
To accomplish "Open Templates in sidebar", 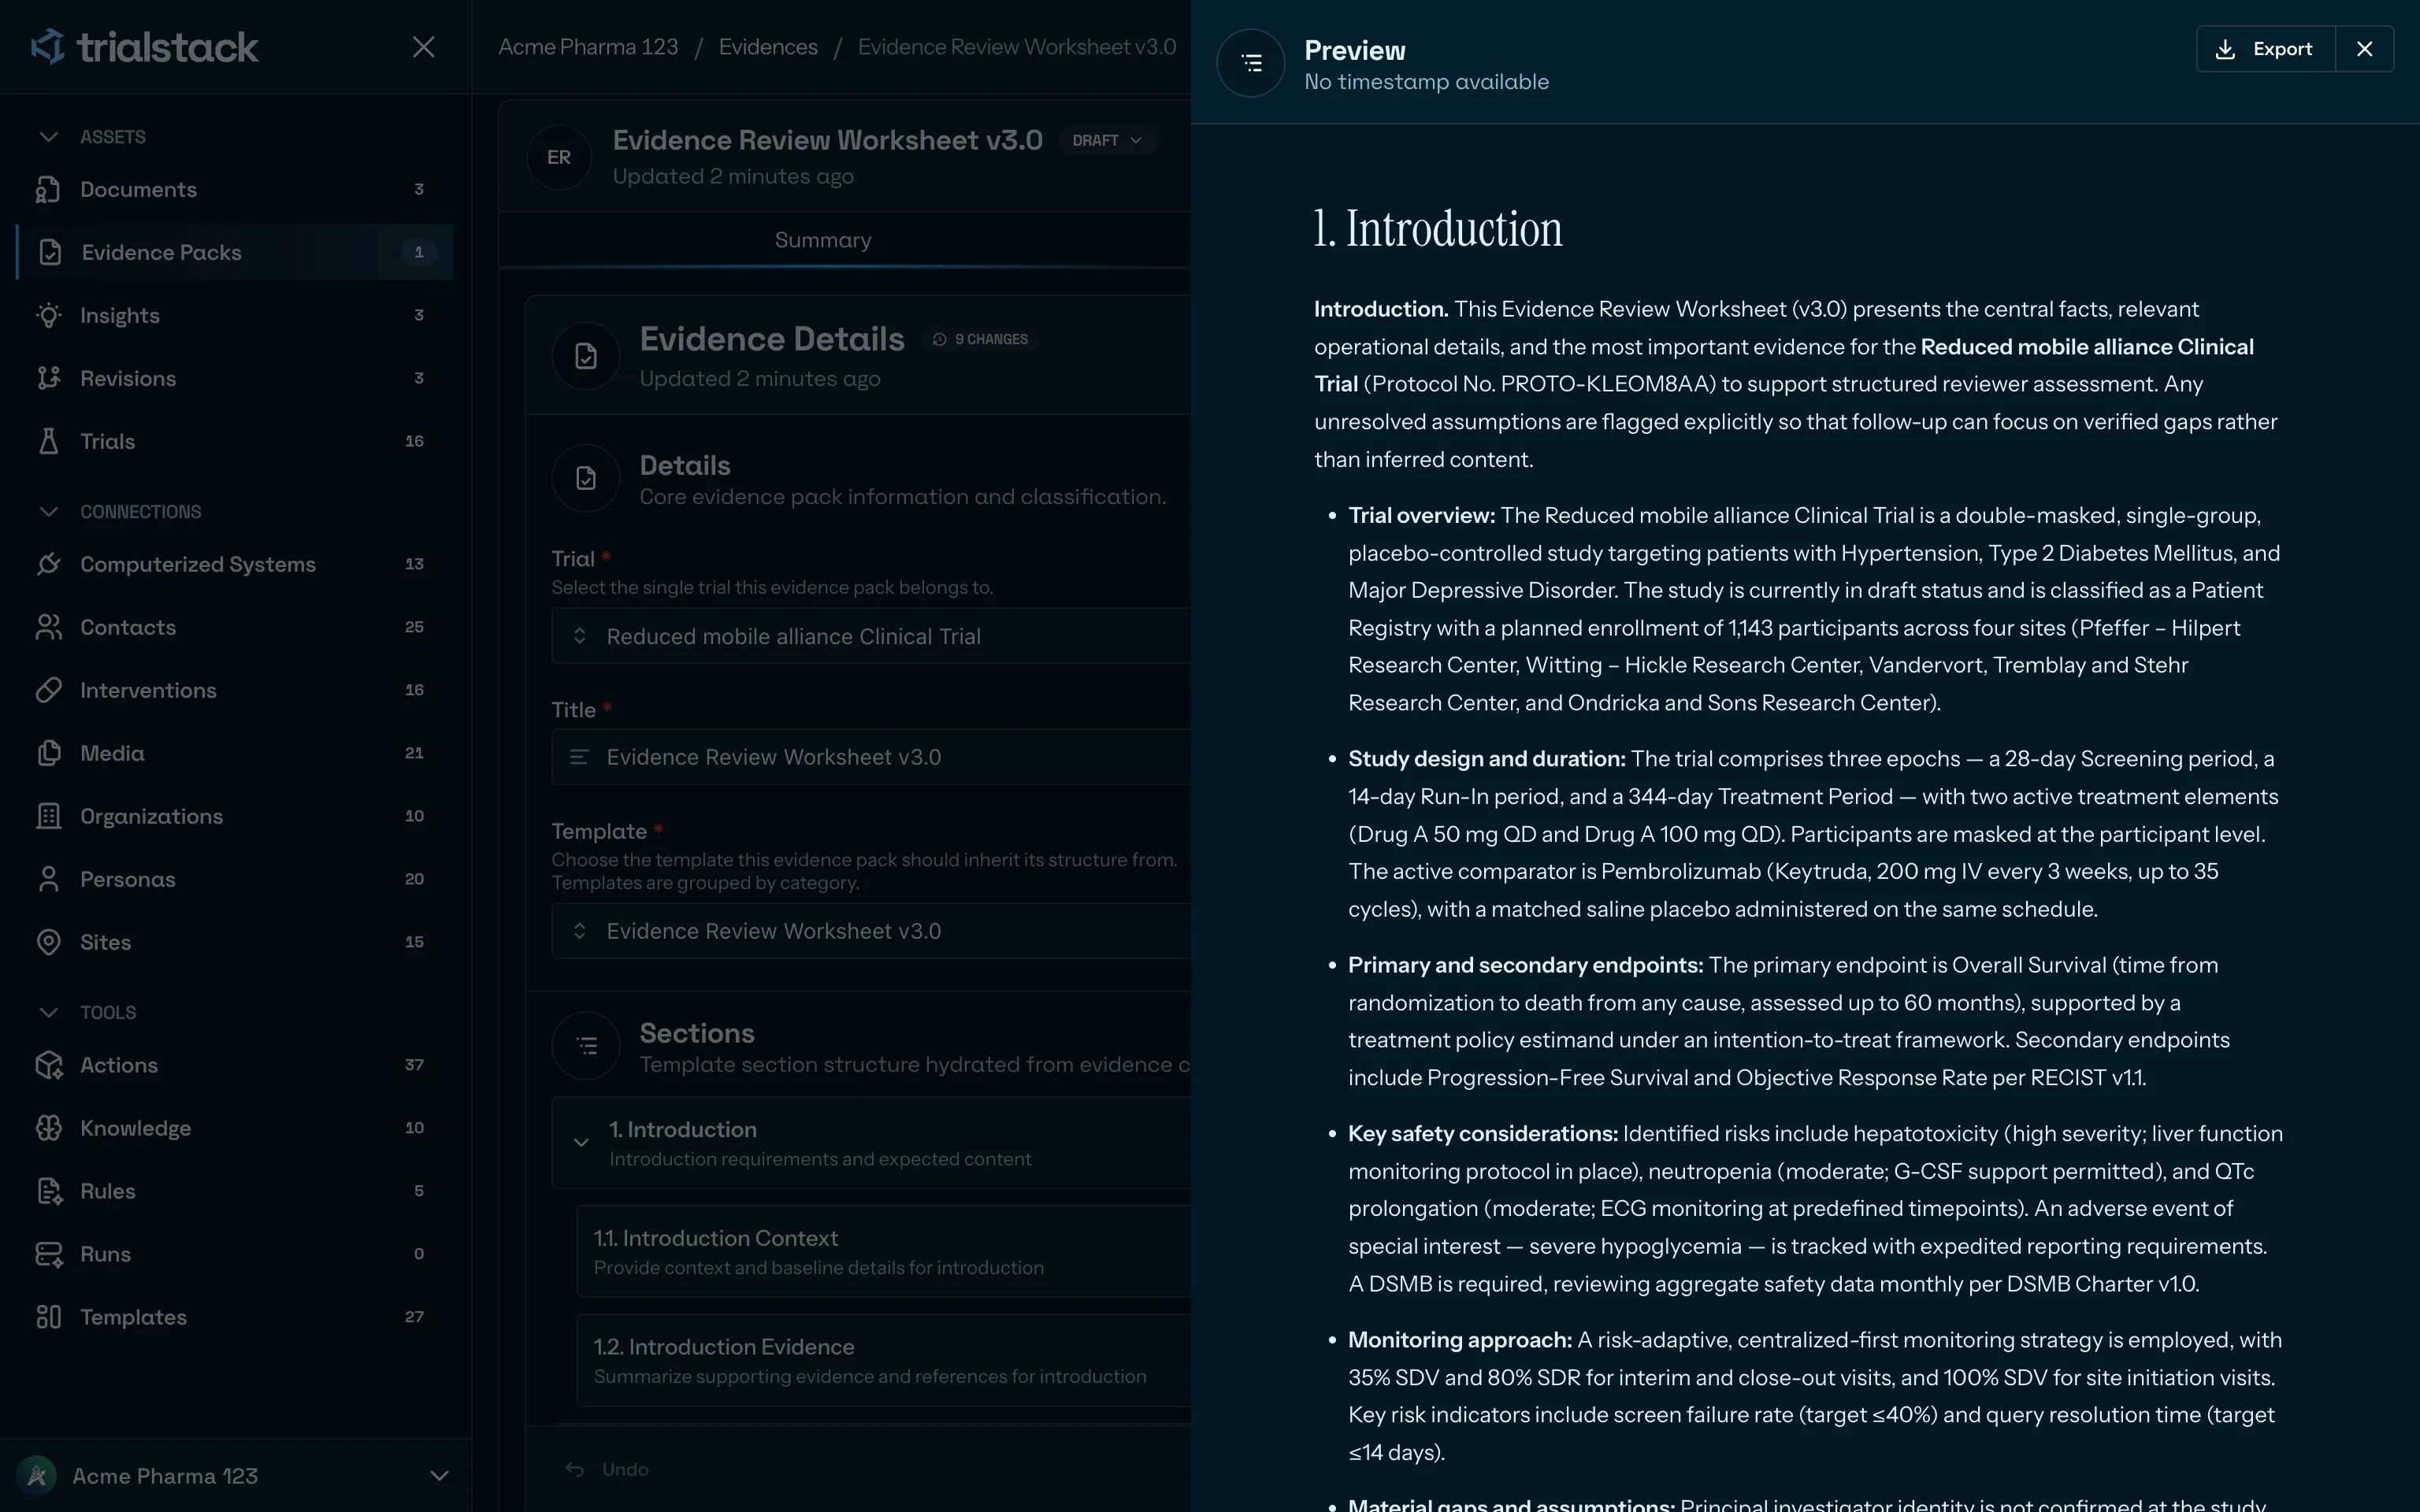I will pos(133,1317).
